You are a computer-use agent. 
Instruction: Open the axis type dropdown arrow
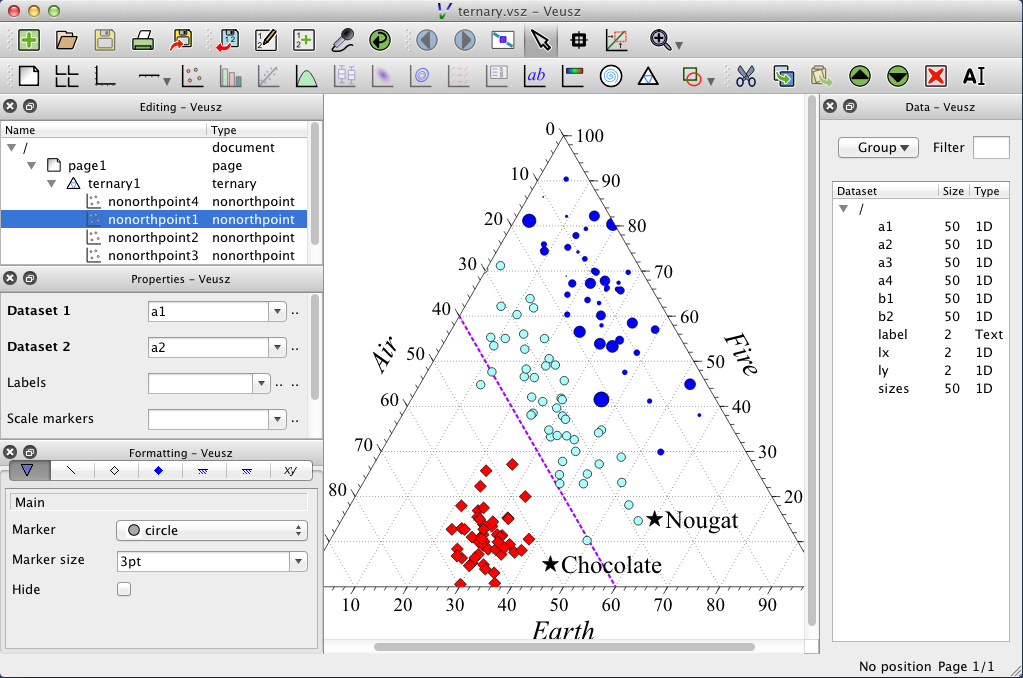point(167,81)
